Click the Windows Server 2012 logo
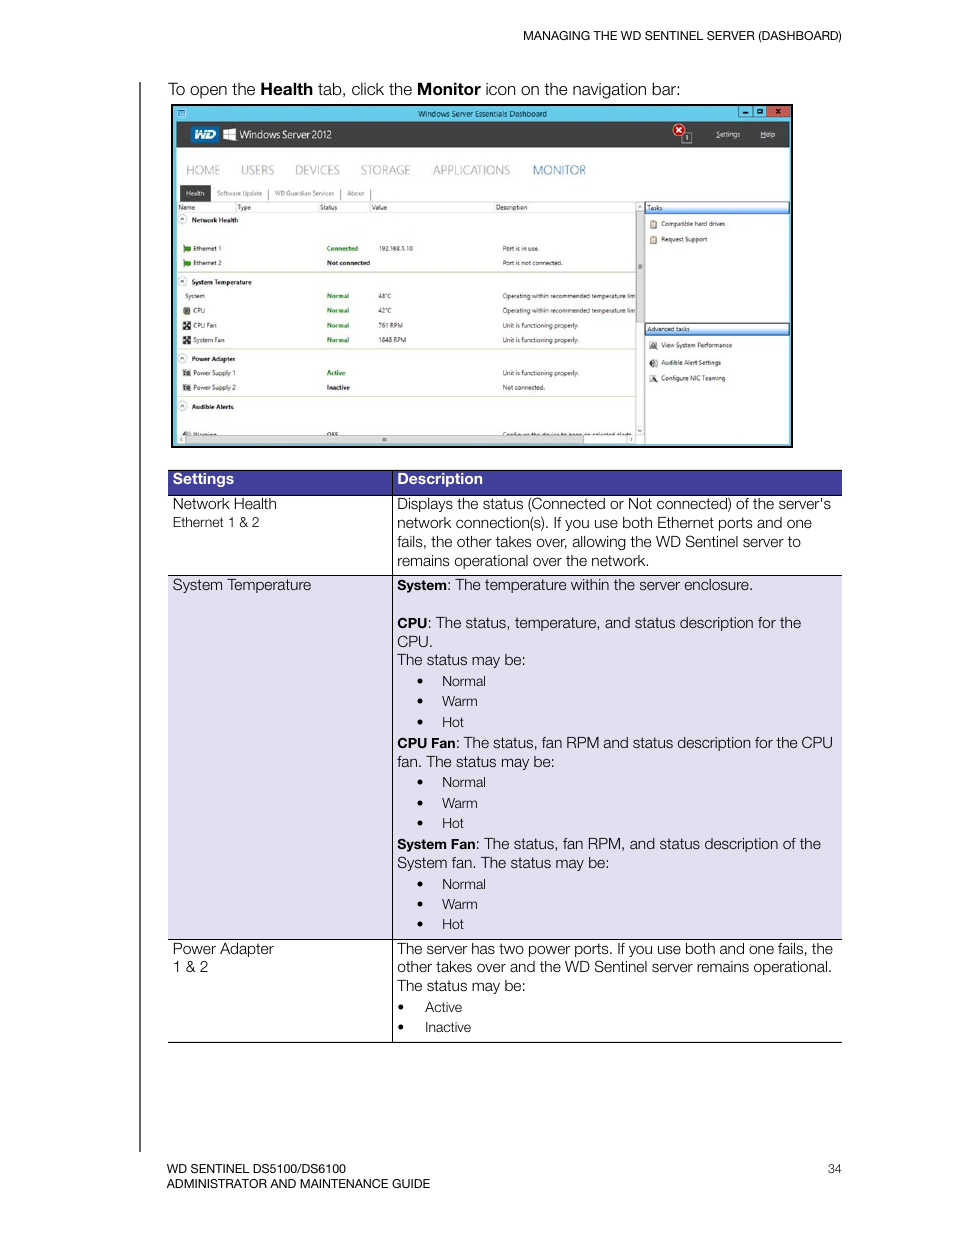This screenshot has height=1235, width=954. (x=278, y=134)
